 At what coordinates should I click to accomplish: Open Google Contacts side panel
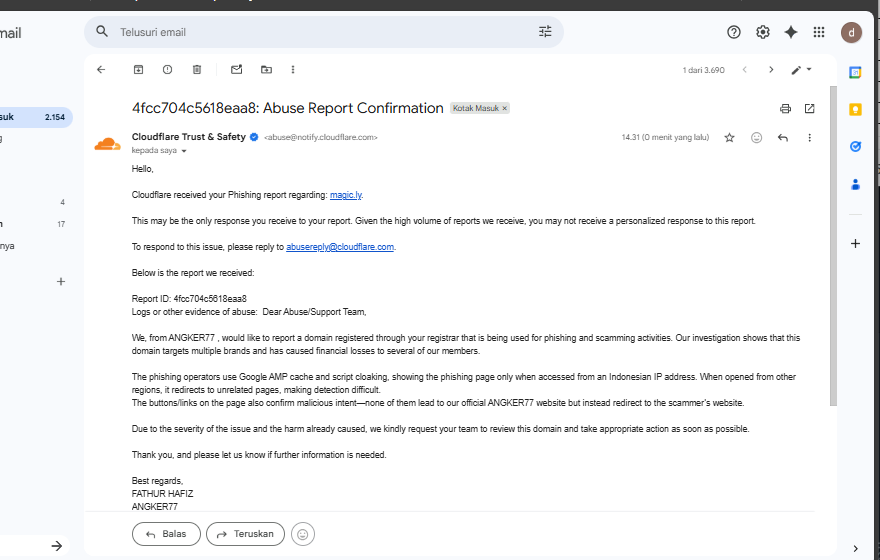coord(855,184)
